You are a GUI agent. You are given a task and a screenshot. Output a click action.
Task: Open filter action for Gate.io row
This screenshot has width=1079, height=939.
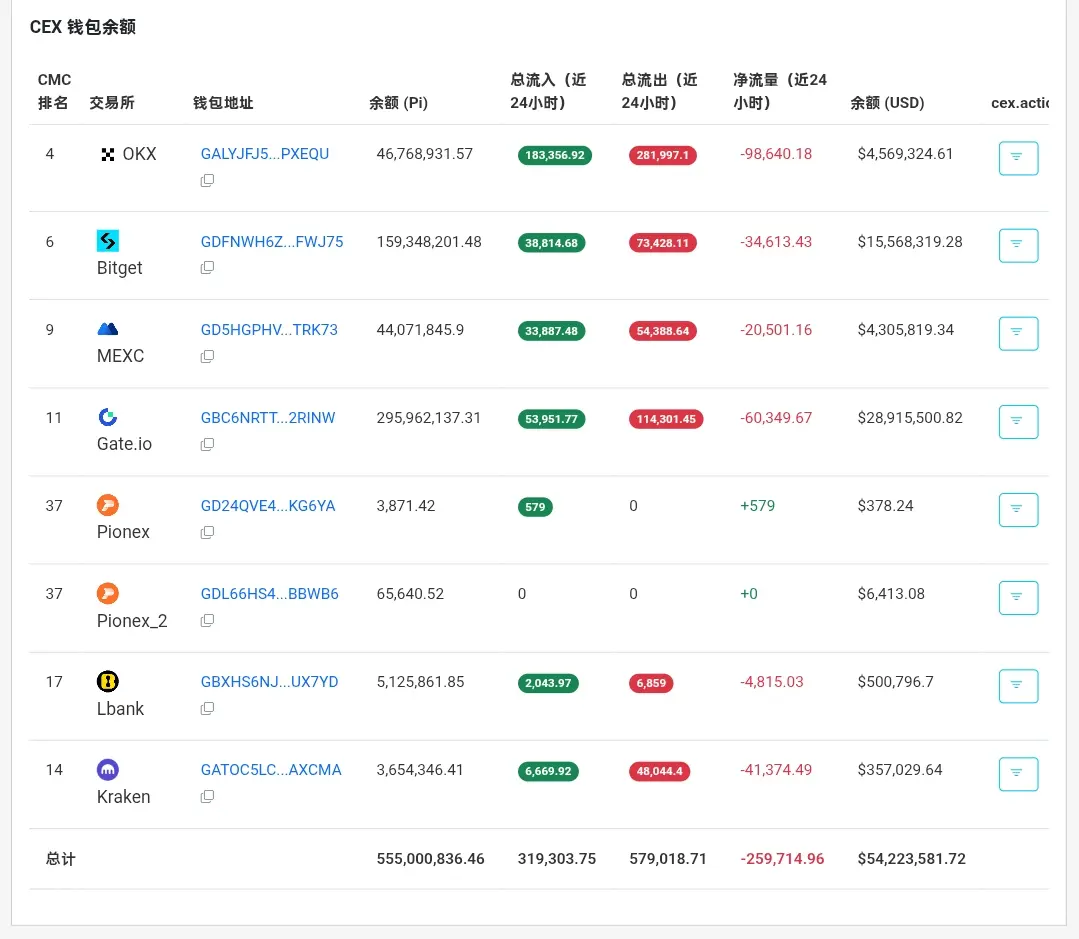point(1018,422)
